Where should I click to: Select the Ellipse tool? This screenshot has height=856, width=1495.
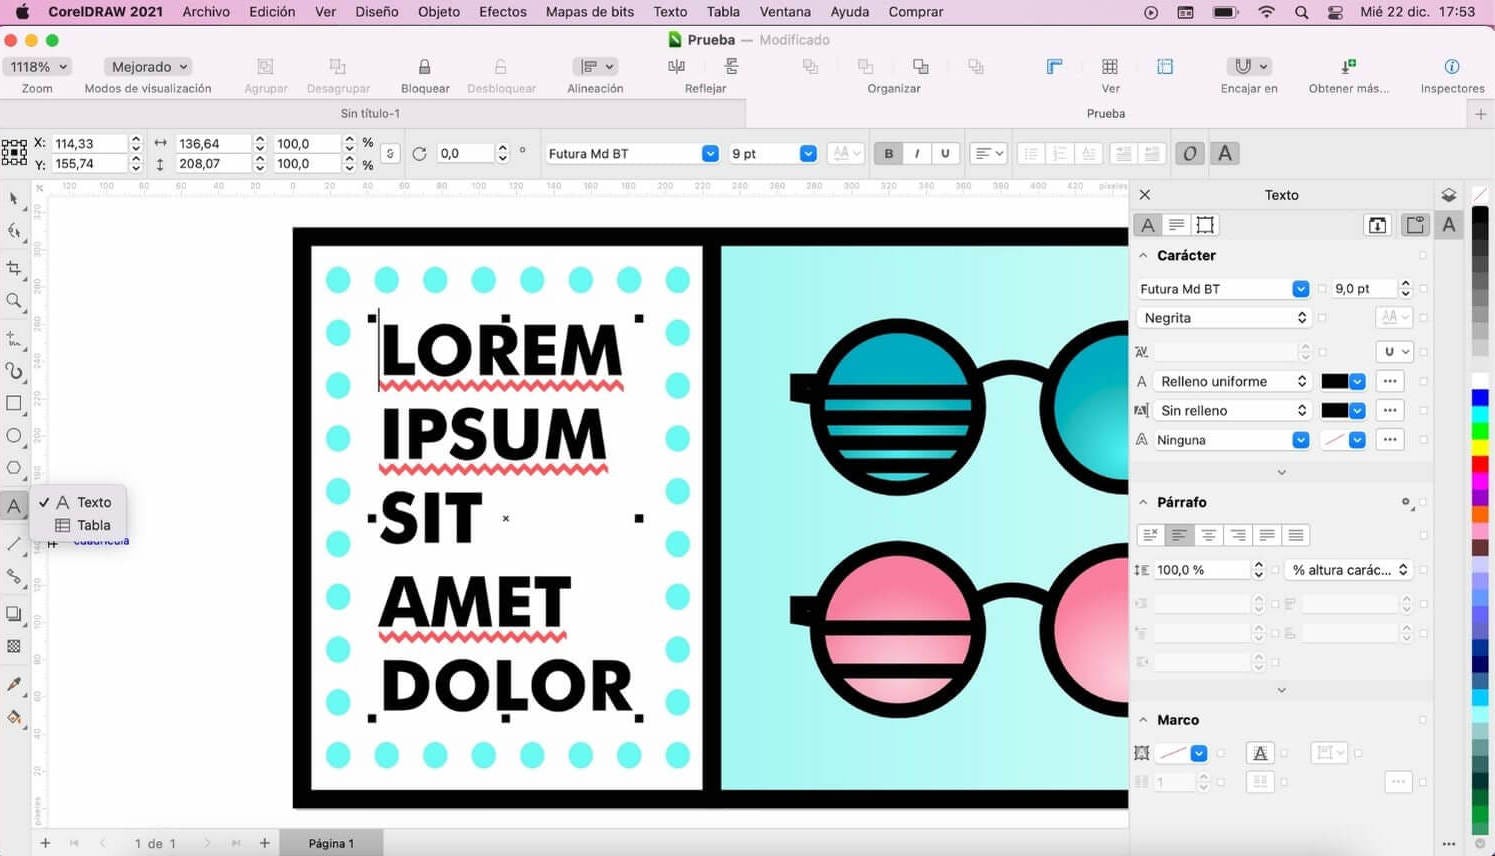[14, 436]
